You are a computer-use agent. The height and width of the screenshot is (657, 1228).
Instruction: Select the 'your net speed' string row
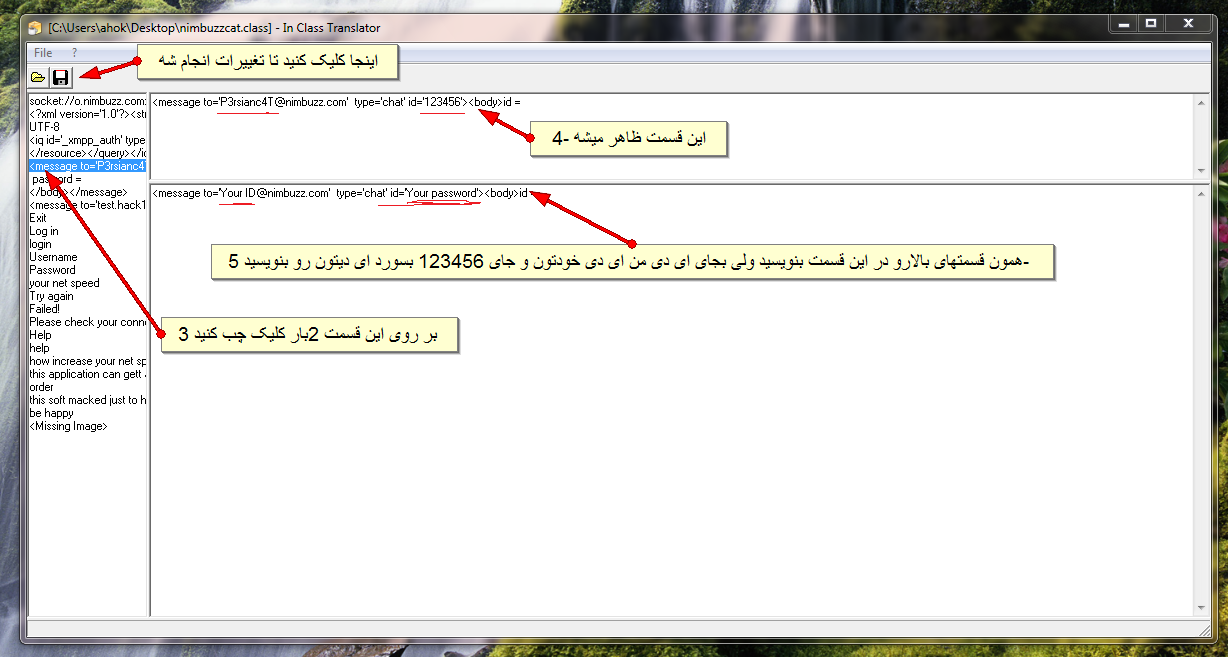tap(88, 283)
